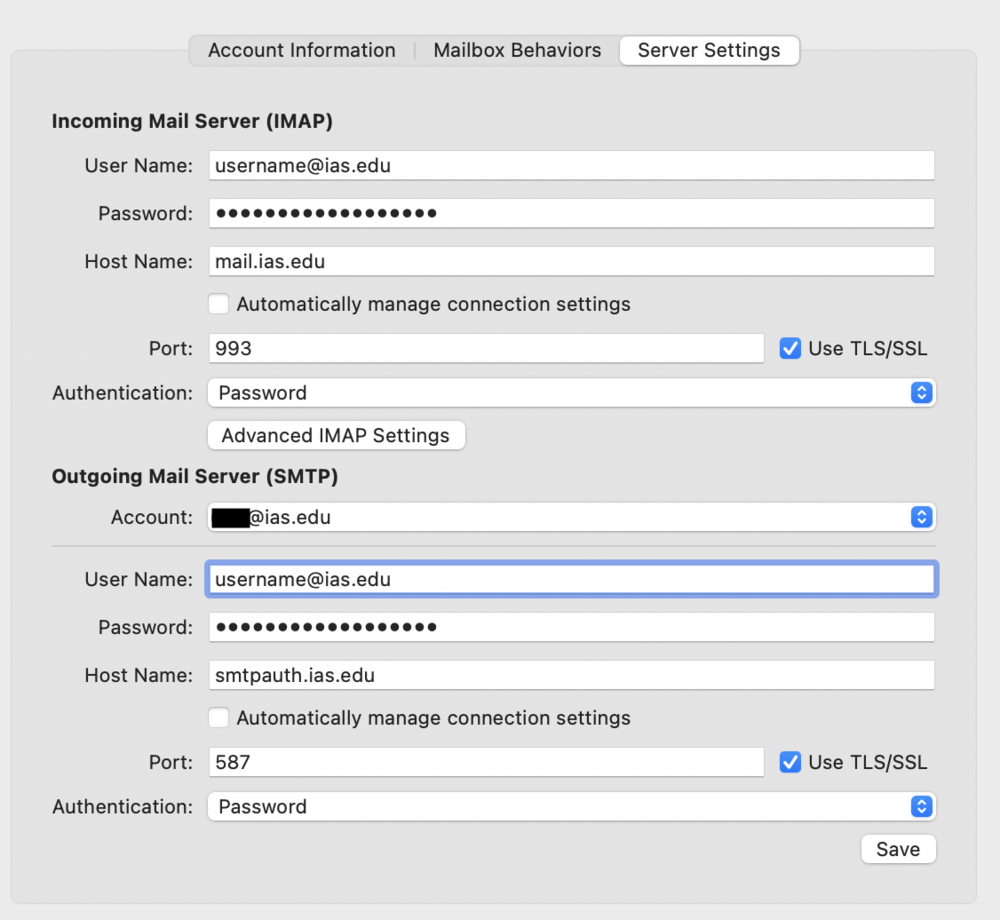Uncheck Use TLS/SSL for incoming IMAP server
Image resolution: width=1000 pixels, height=920 pixels.
click(x=791, y=348)
